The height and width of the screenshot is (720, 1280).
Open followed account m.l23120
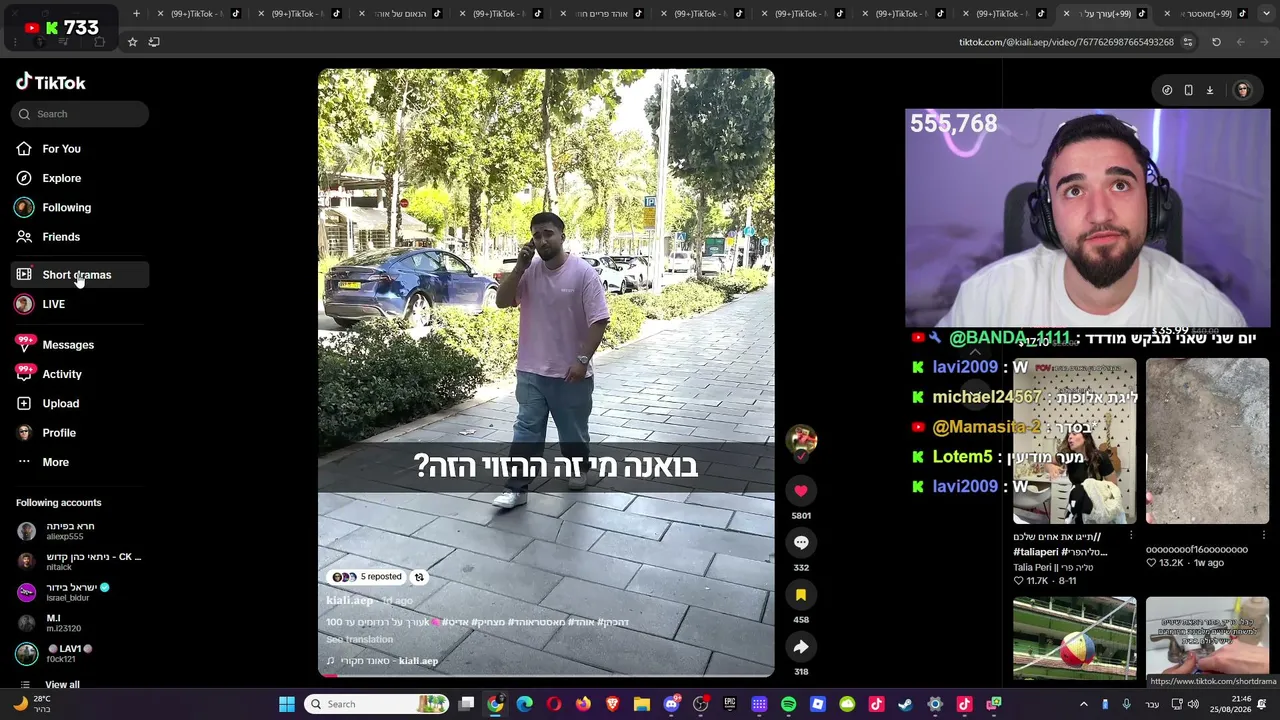coord(60,623)
